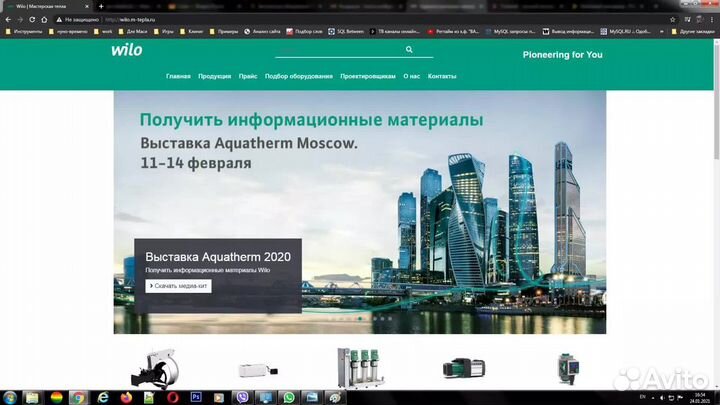This screenshot has width=720, height=405.
Task: Open the MySQL запросы bookmark
Action: (511, 32)
